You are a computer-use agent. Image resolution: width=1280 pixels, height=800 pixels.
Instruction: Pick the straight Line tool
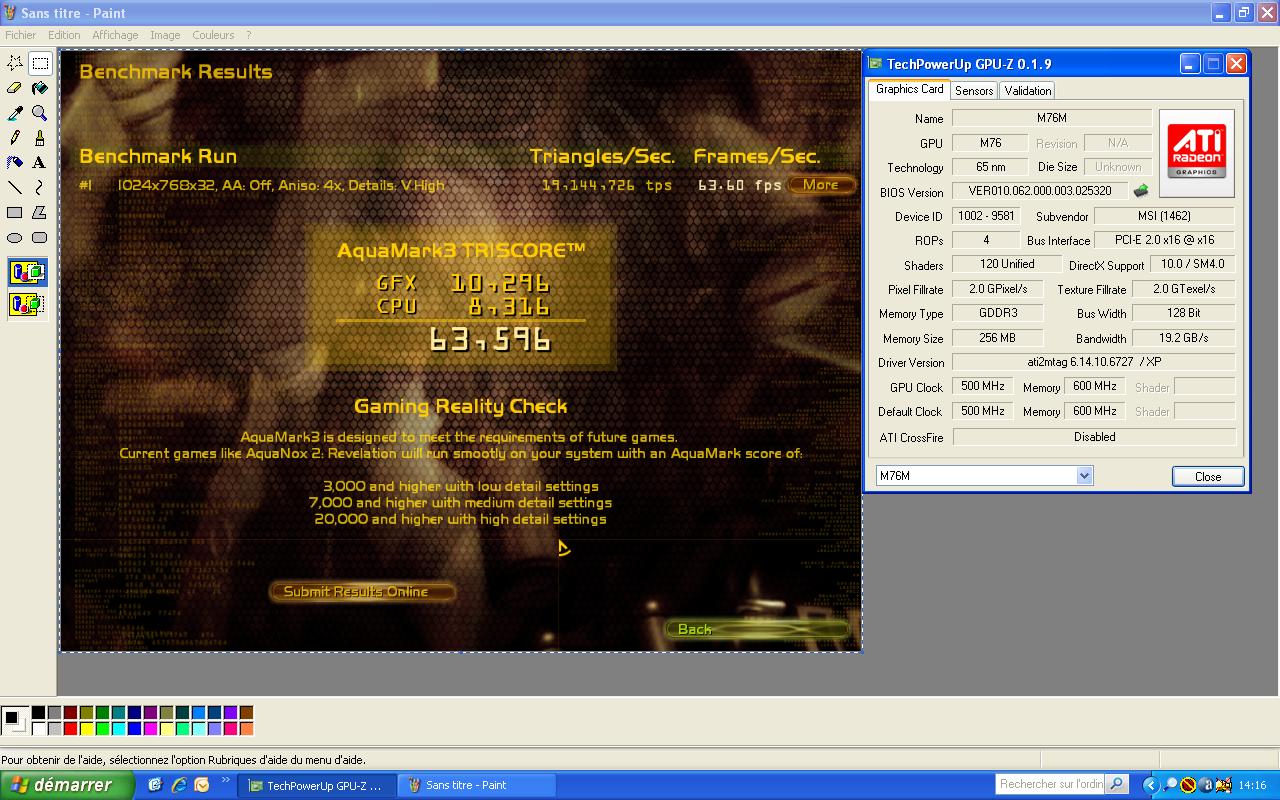[15, 187]
